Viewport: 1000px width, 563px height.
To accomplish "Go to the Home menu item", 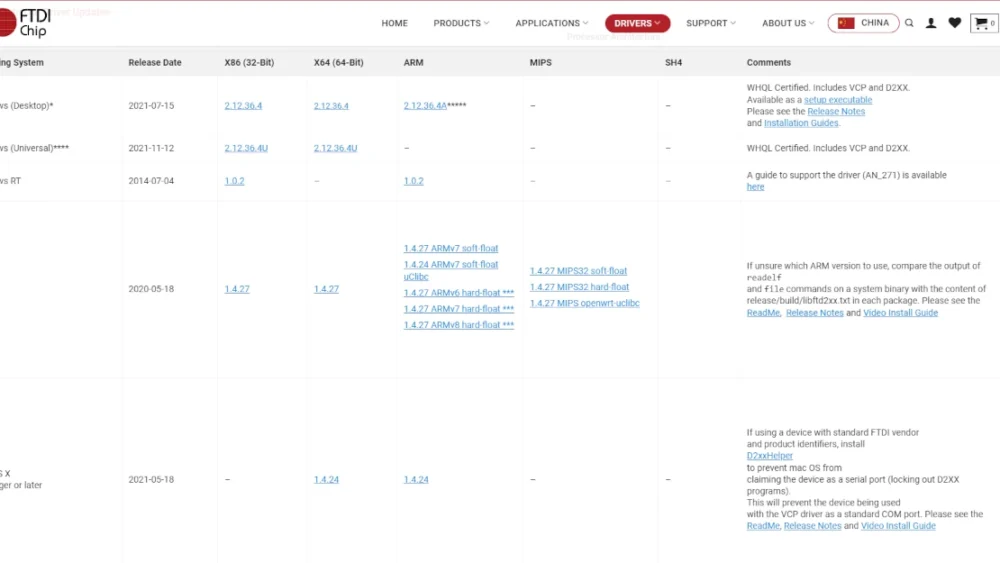I will click(394, 23).
